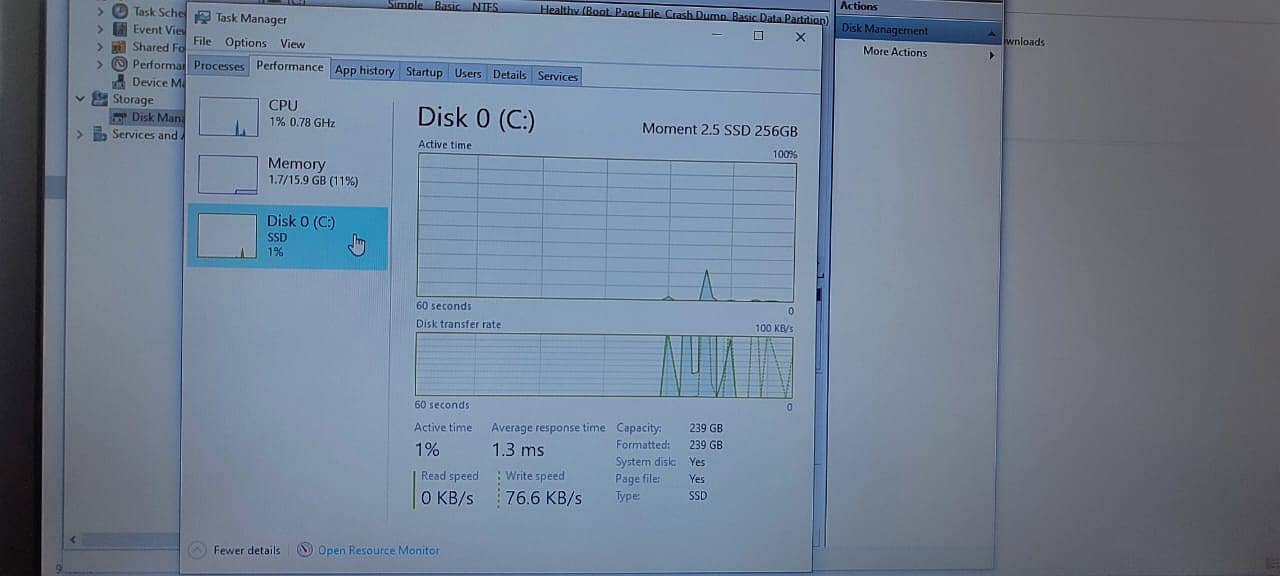Click the Shared Folders icon
Screen dimensions: 1280x576
(121, 47)
